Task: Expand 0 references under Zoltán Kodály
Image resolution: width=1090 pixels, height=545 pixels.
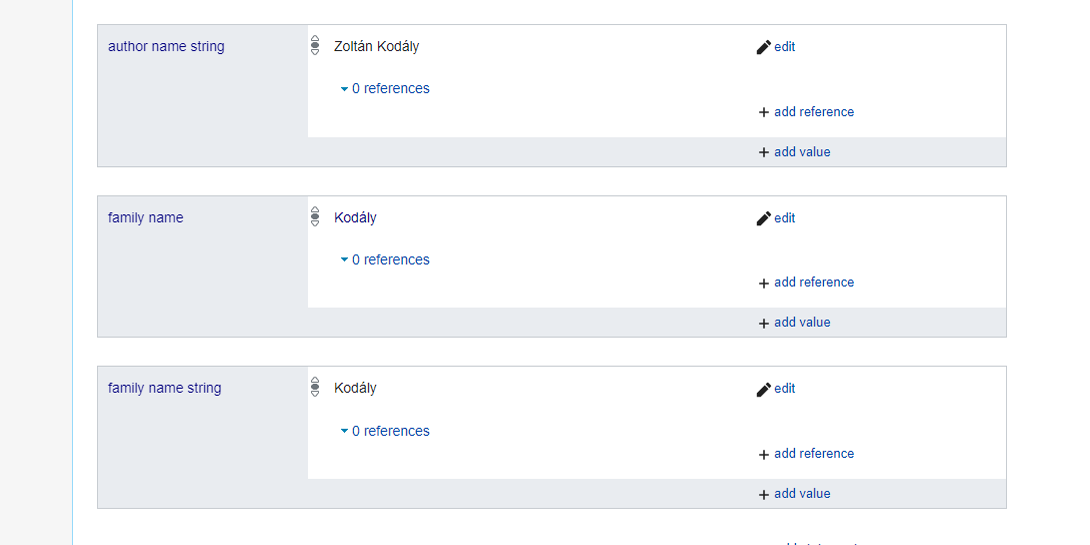Action: point(390,89)
